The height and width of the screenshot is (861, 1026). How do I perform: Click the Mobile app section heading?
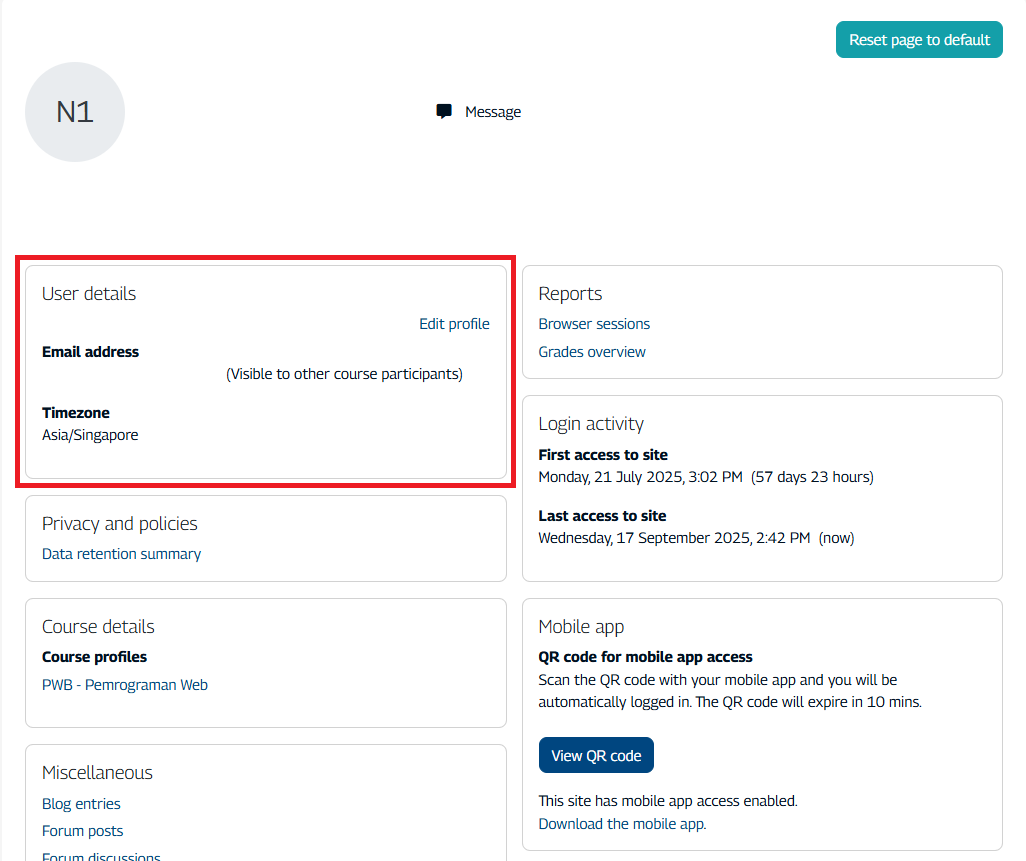[581, 627]
